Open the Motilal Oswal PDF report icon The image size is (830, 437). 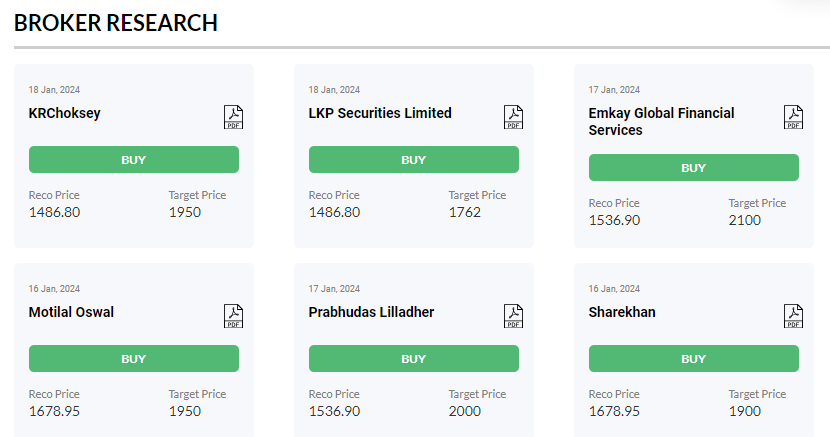click(233, 316)
